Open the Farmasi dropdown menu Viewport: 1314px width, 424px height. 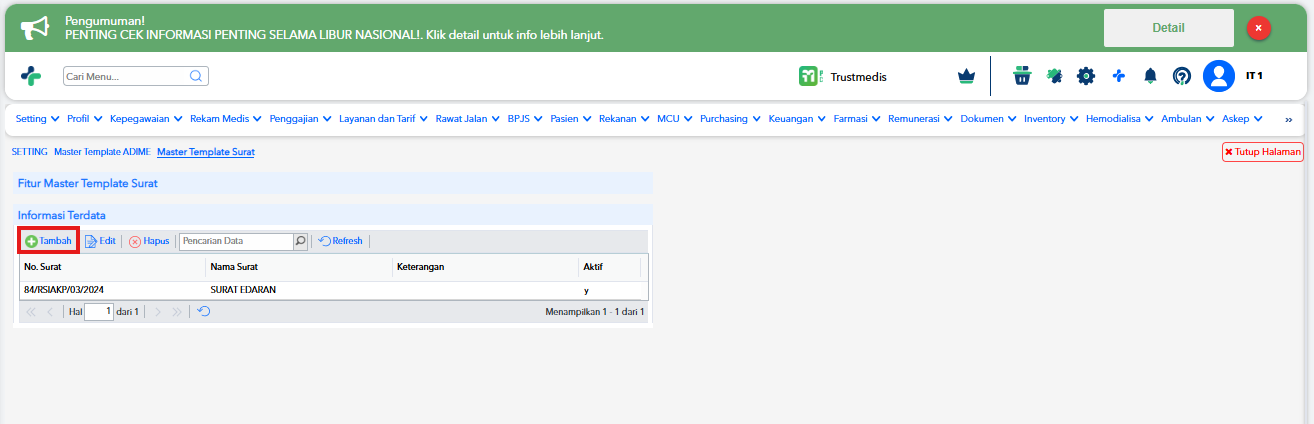(856, 118)
